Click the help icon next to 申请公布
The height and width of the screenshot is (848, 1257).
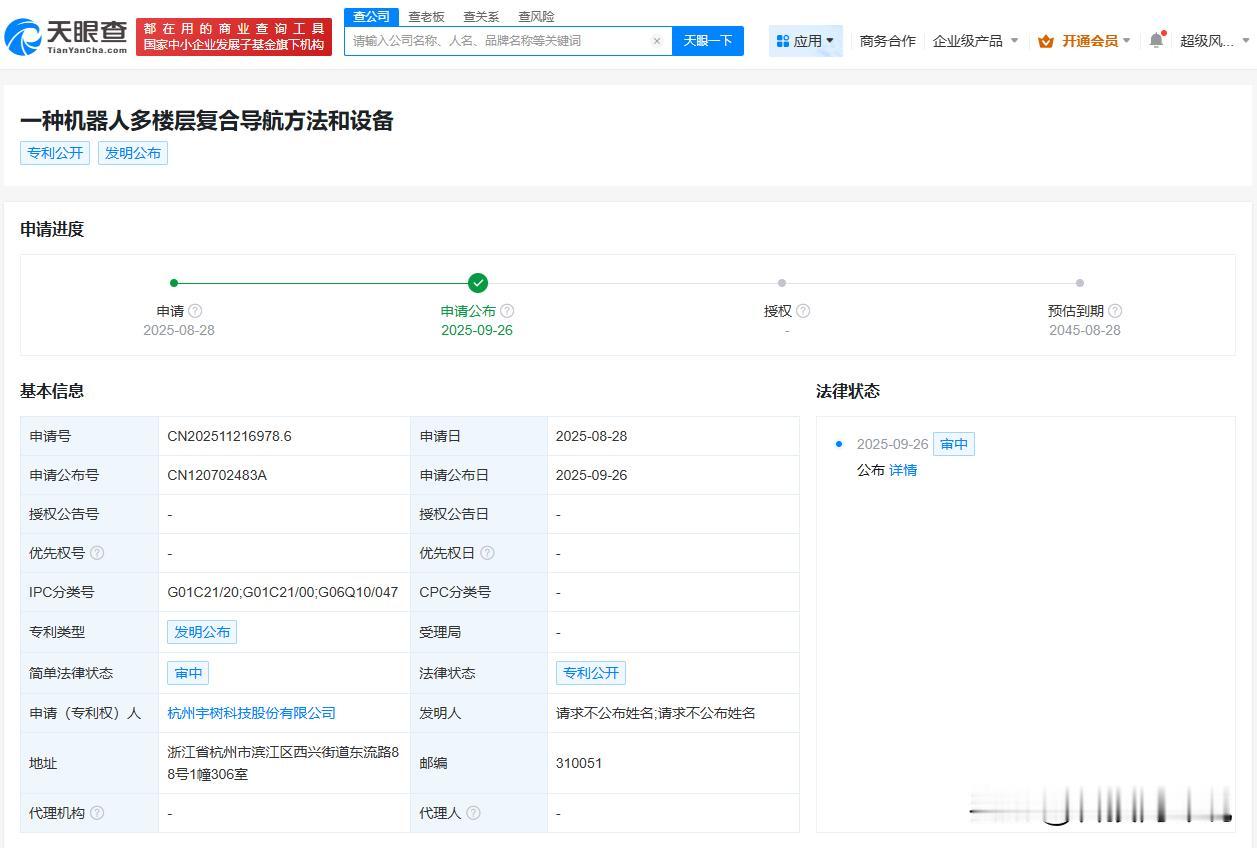507,311
